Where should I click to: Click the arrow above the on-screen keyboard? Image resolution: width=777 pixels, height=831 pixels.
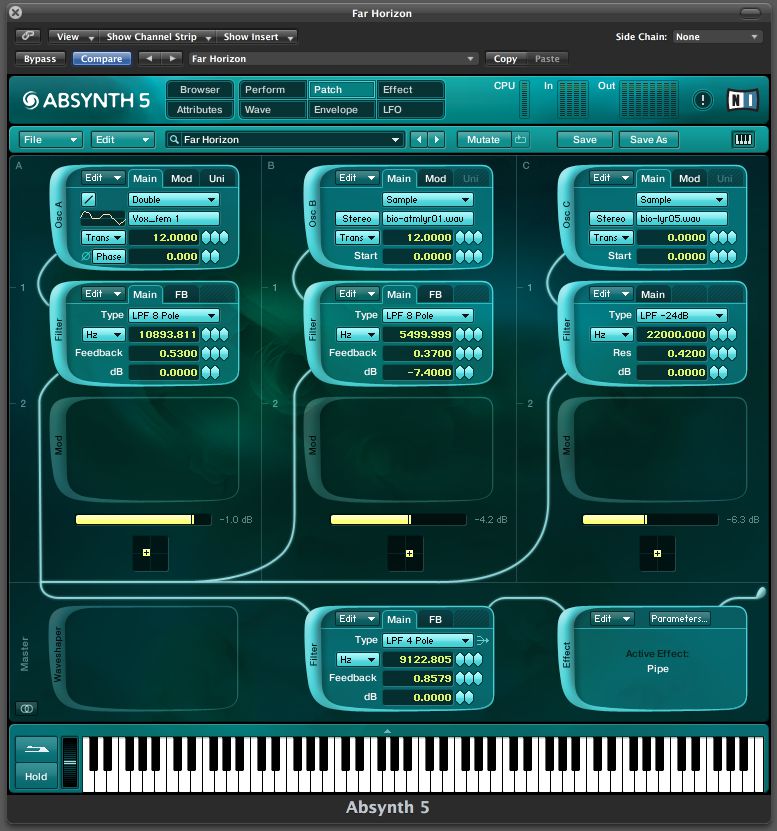(x=387, y=731)
